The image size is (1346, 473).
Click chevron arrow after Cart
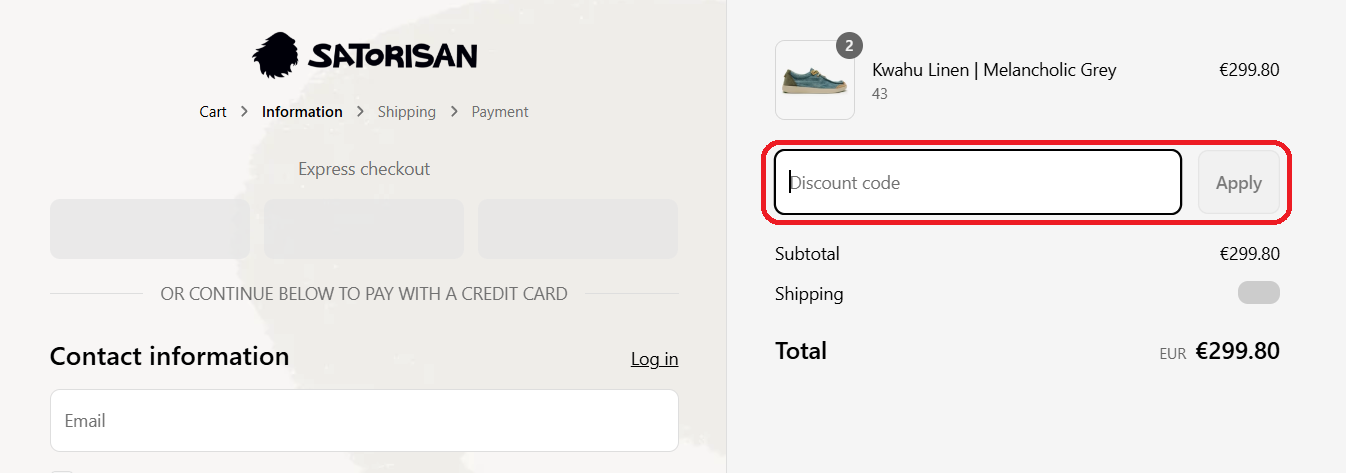click(x=245, y=112)
